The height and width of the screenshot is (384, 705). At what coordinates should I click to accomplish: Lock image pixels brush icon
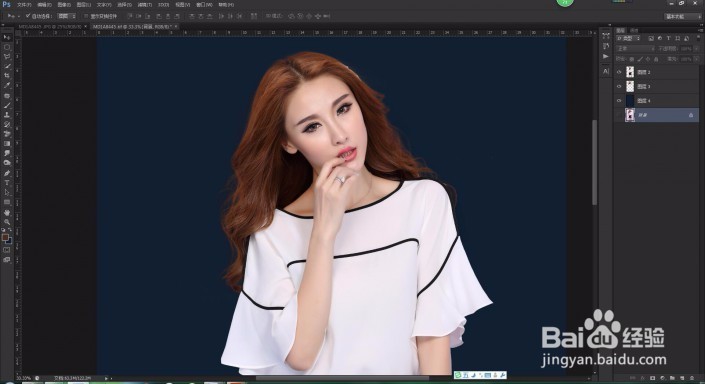(x=640, y=59)
